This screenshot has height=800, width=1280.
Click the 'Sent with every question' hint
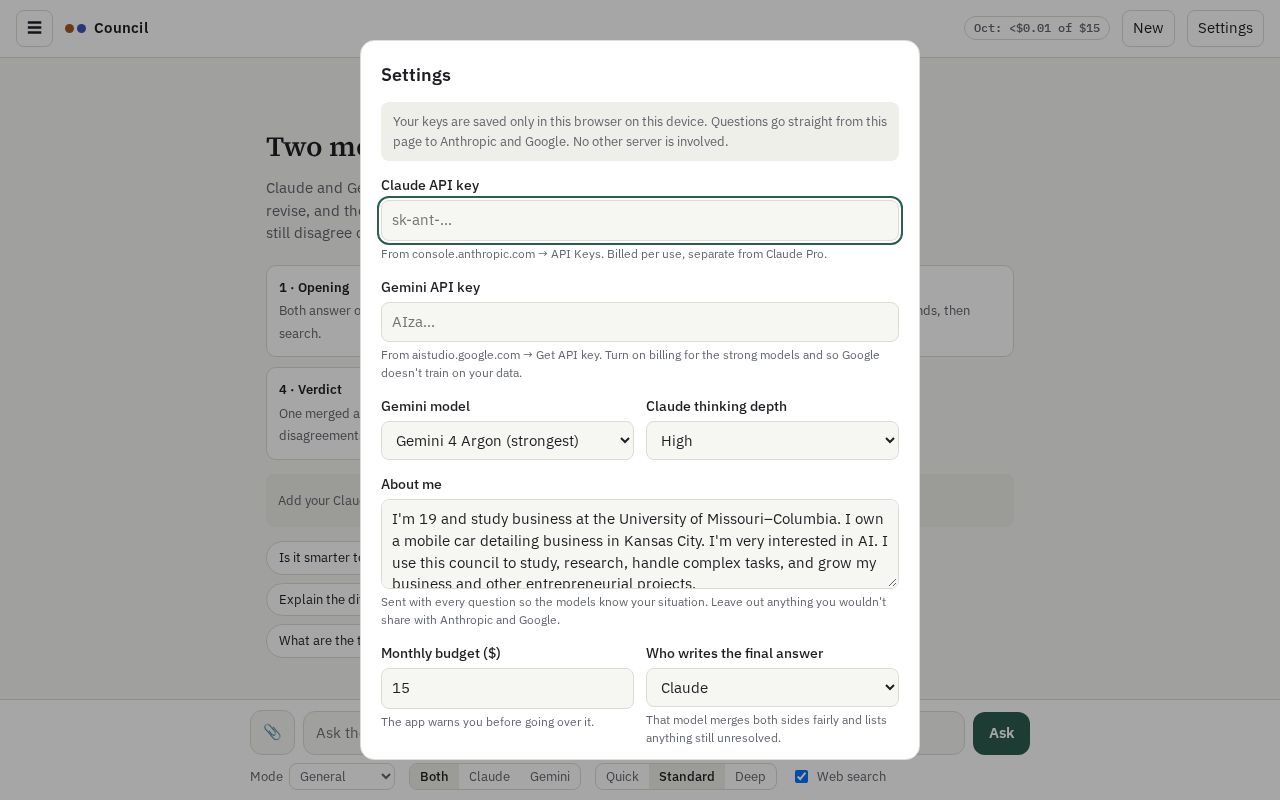point(633,611)
